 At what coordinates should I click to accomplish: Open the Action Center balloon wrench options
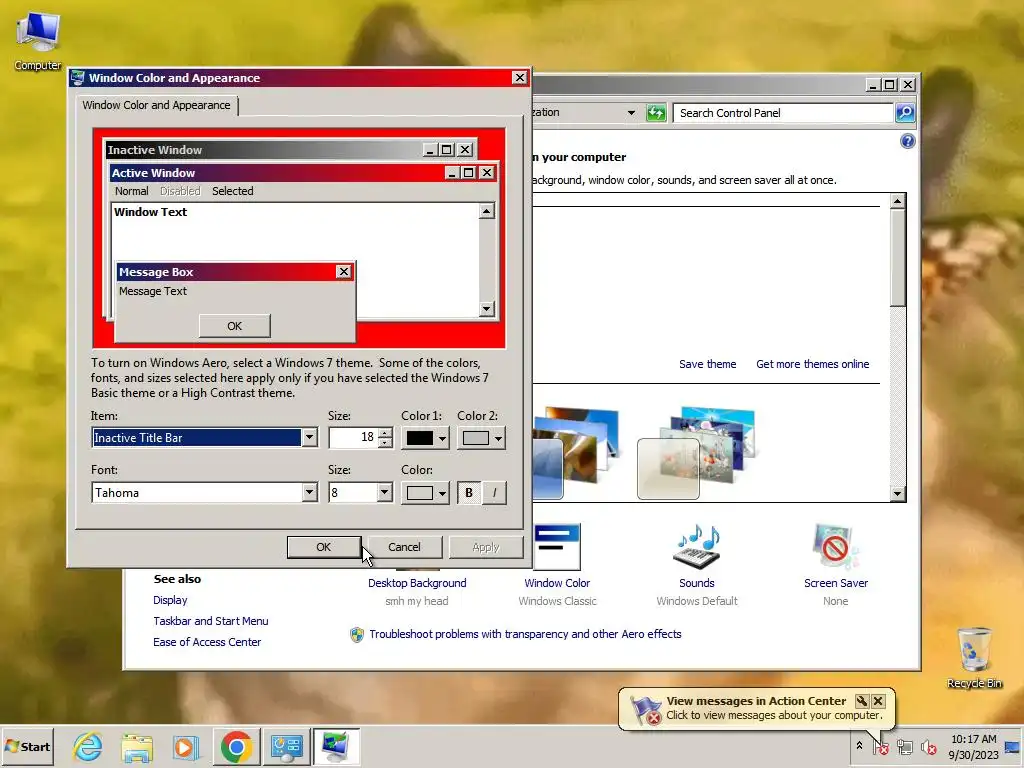tap(861, 701)
